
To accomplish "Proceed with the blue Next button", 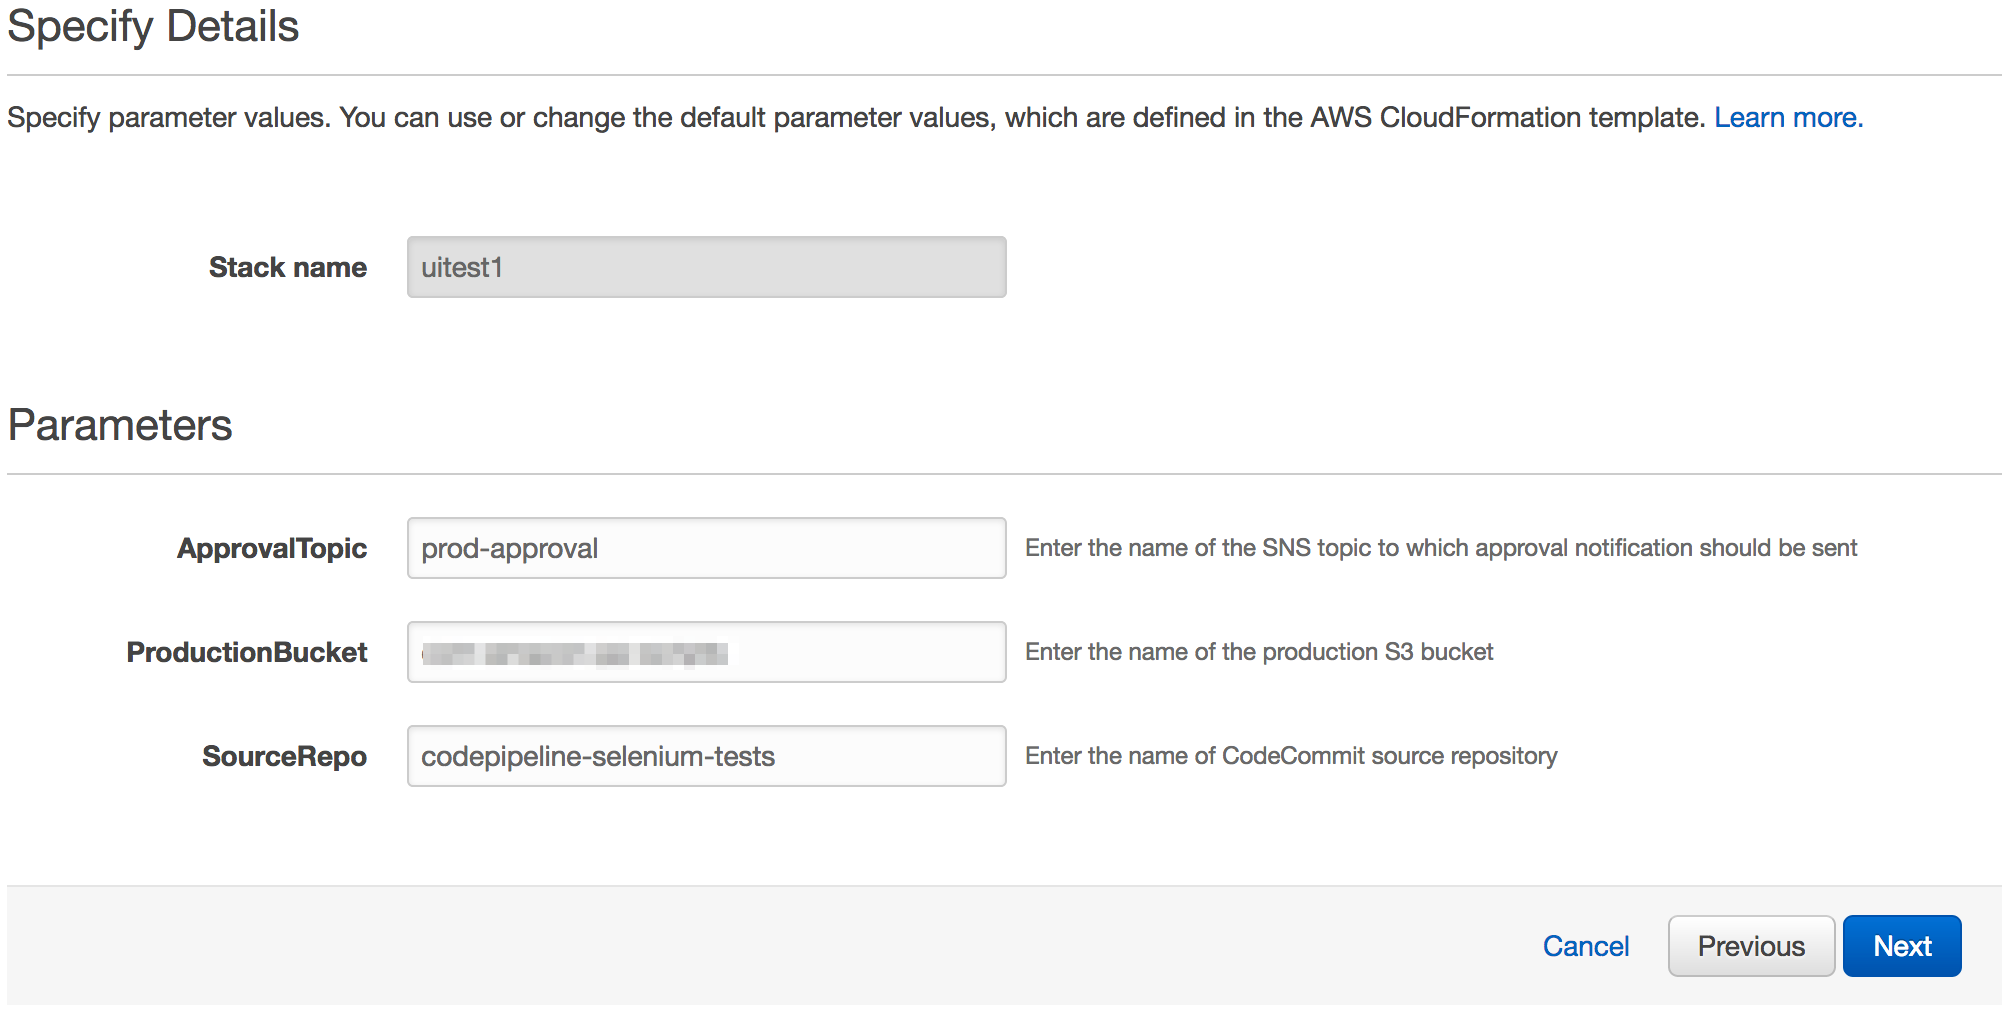I will coord(1901,946).
